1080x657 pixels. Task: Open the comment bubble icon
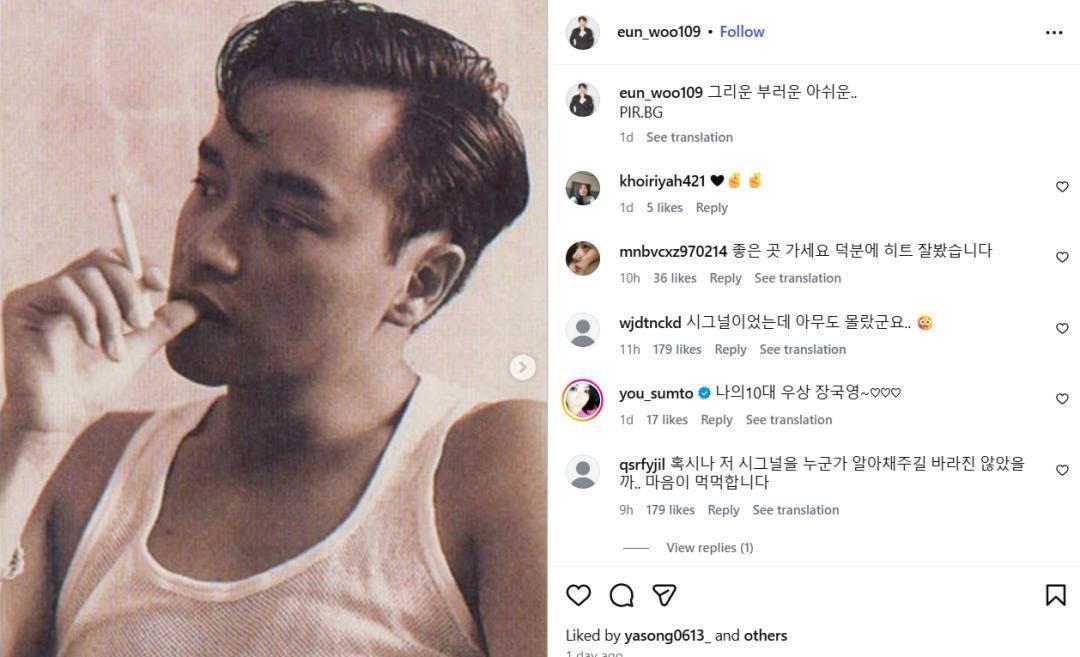[x=622, y=595]
